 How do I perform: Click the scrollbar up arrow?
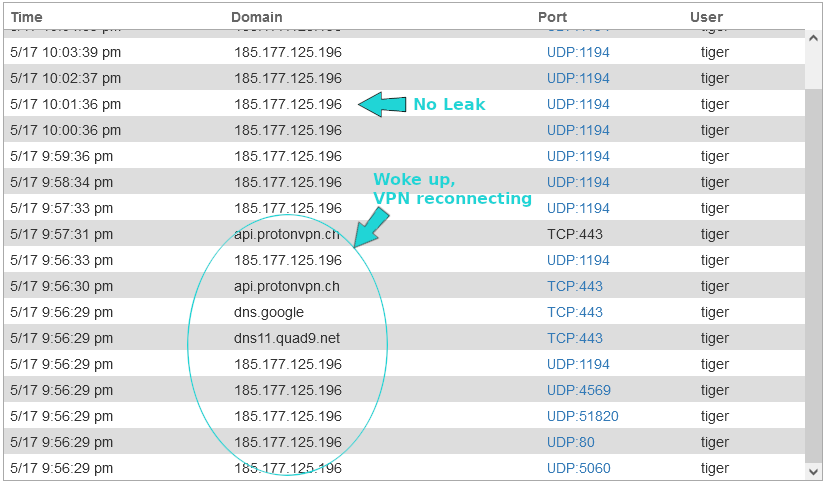pyautogui.click(x=814, y=35)
